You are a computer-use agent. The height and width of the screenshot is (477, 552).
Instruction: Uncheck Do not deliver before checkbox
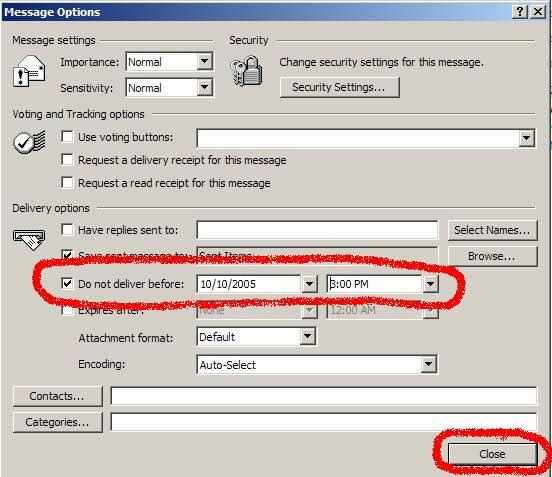pos(67,283)
